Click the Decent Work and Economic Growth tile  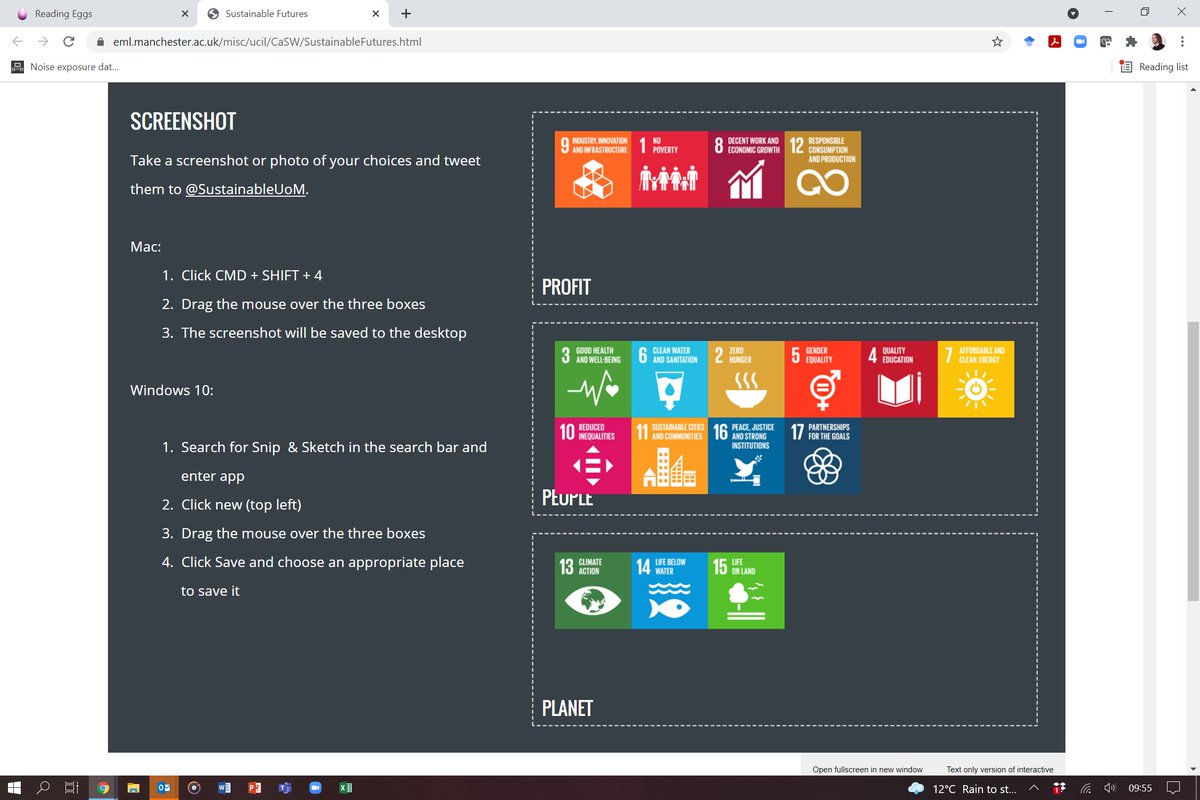click(x=746, y=169)
